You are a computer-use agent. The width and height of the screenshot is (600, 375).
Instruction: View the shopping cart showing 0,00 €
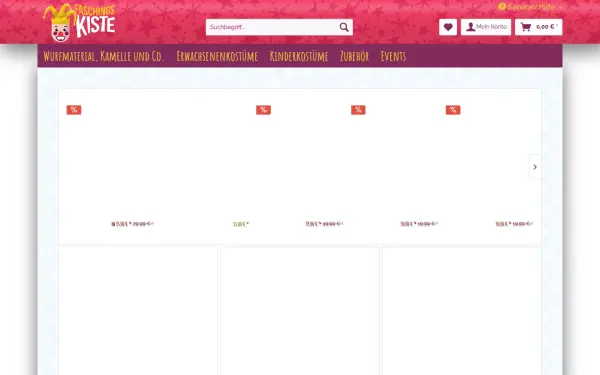point(538,27)
